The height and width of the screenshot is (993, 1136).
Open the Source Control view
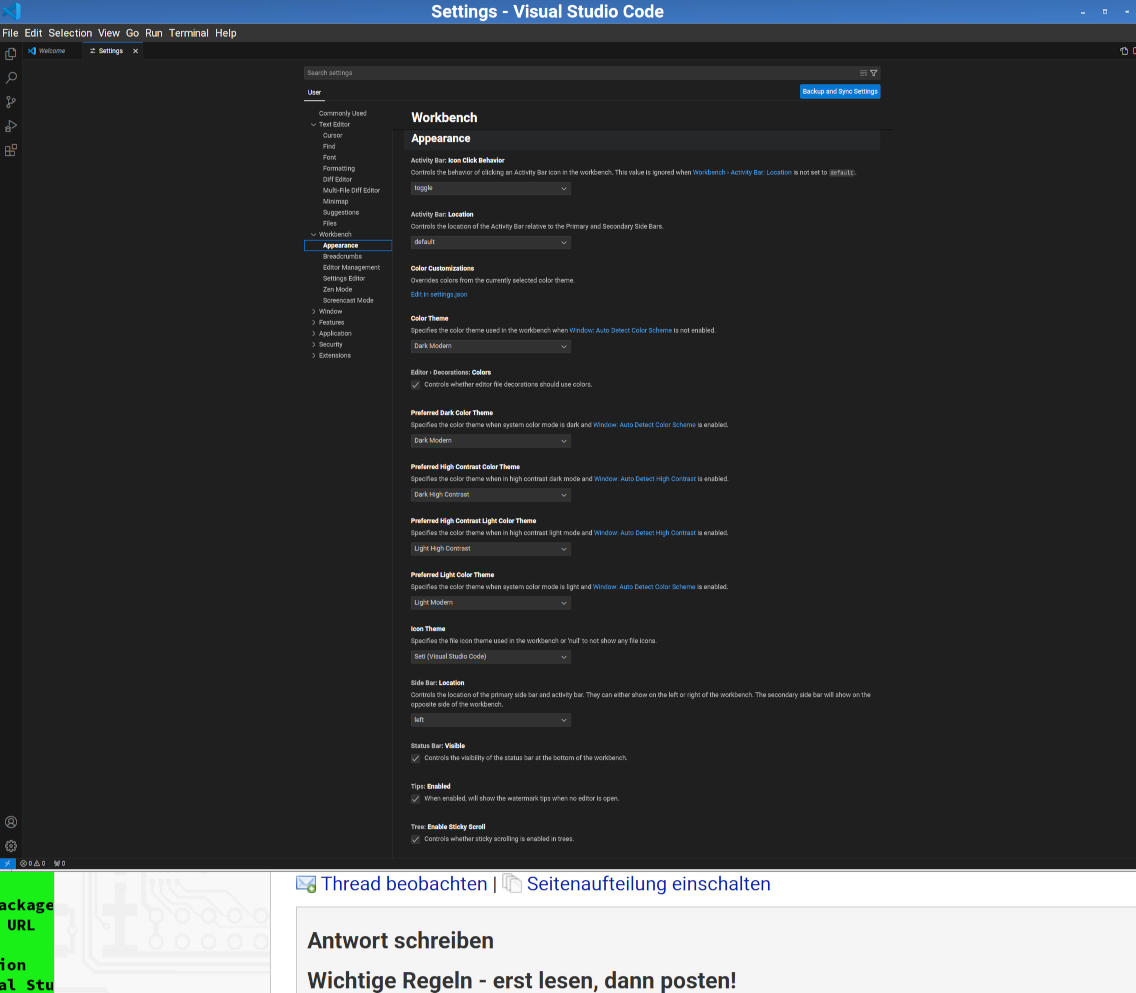coord(11,102)
